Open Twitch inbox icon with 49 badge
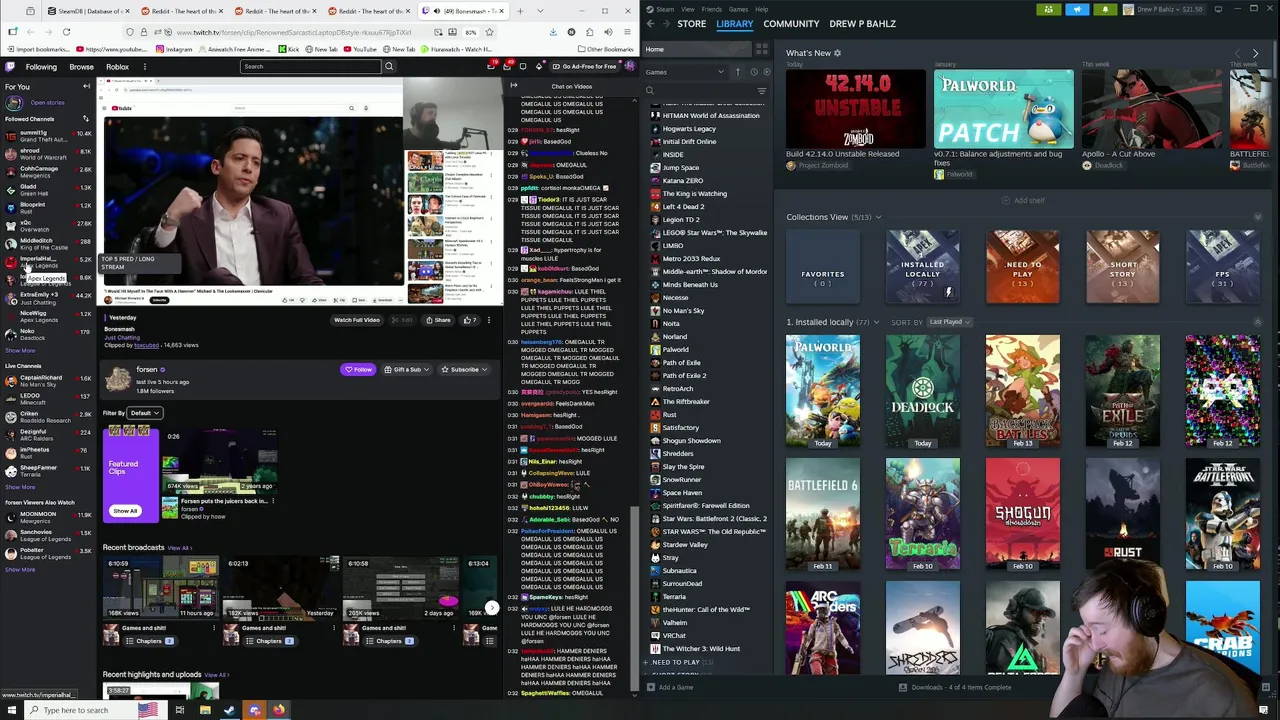This screenshot has width=1280, height=720. (x=507, y=67)
